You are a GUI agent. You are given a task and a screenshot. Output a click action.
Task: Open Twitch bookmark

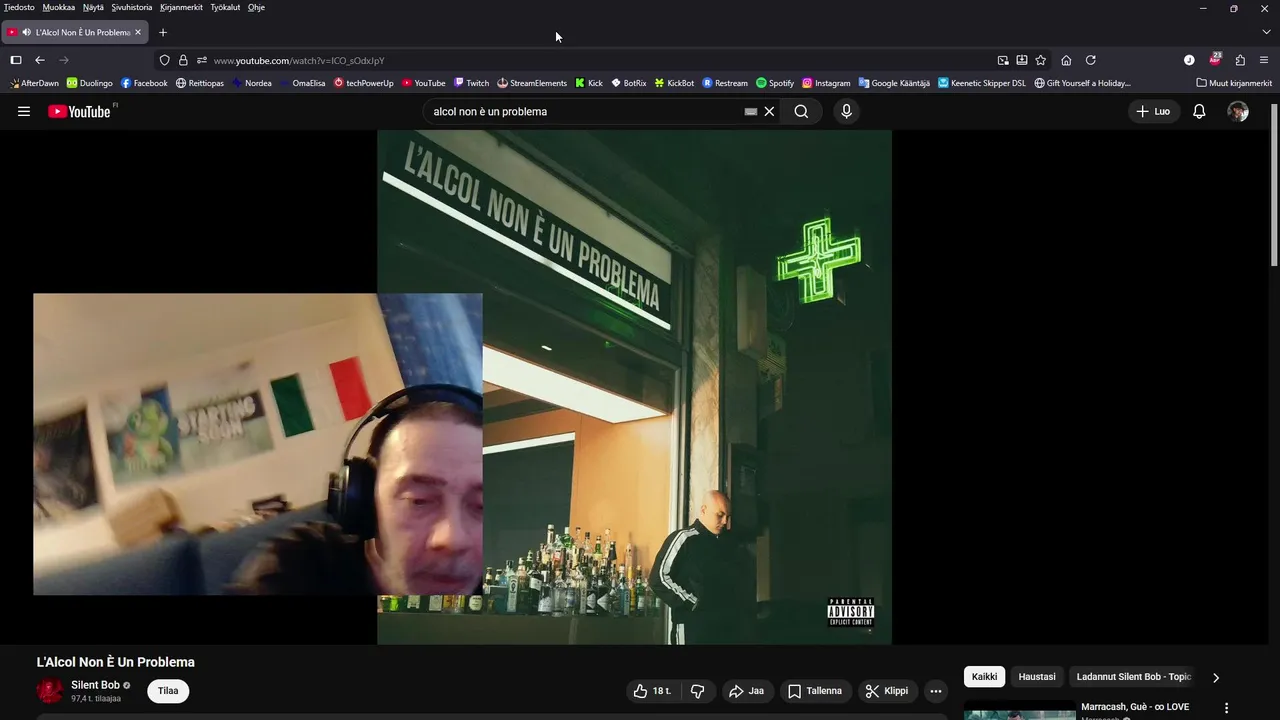click(x=471, y=83)
